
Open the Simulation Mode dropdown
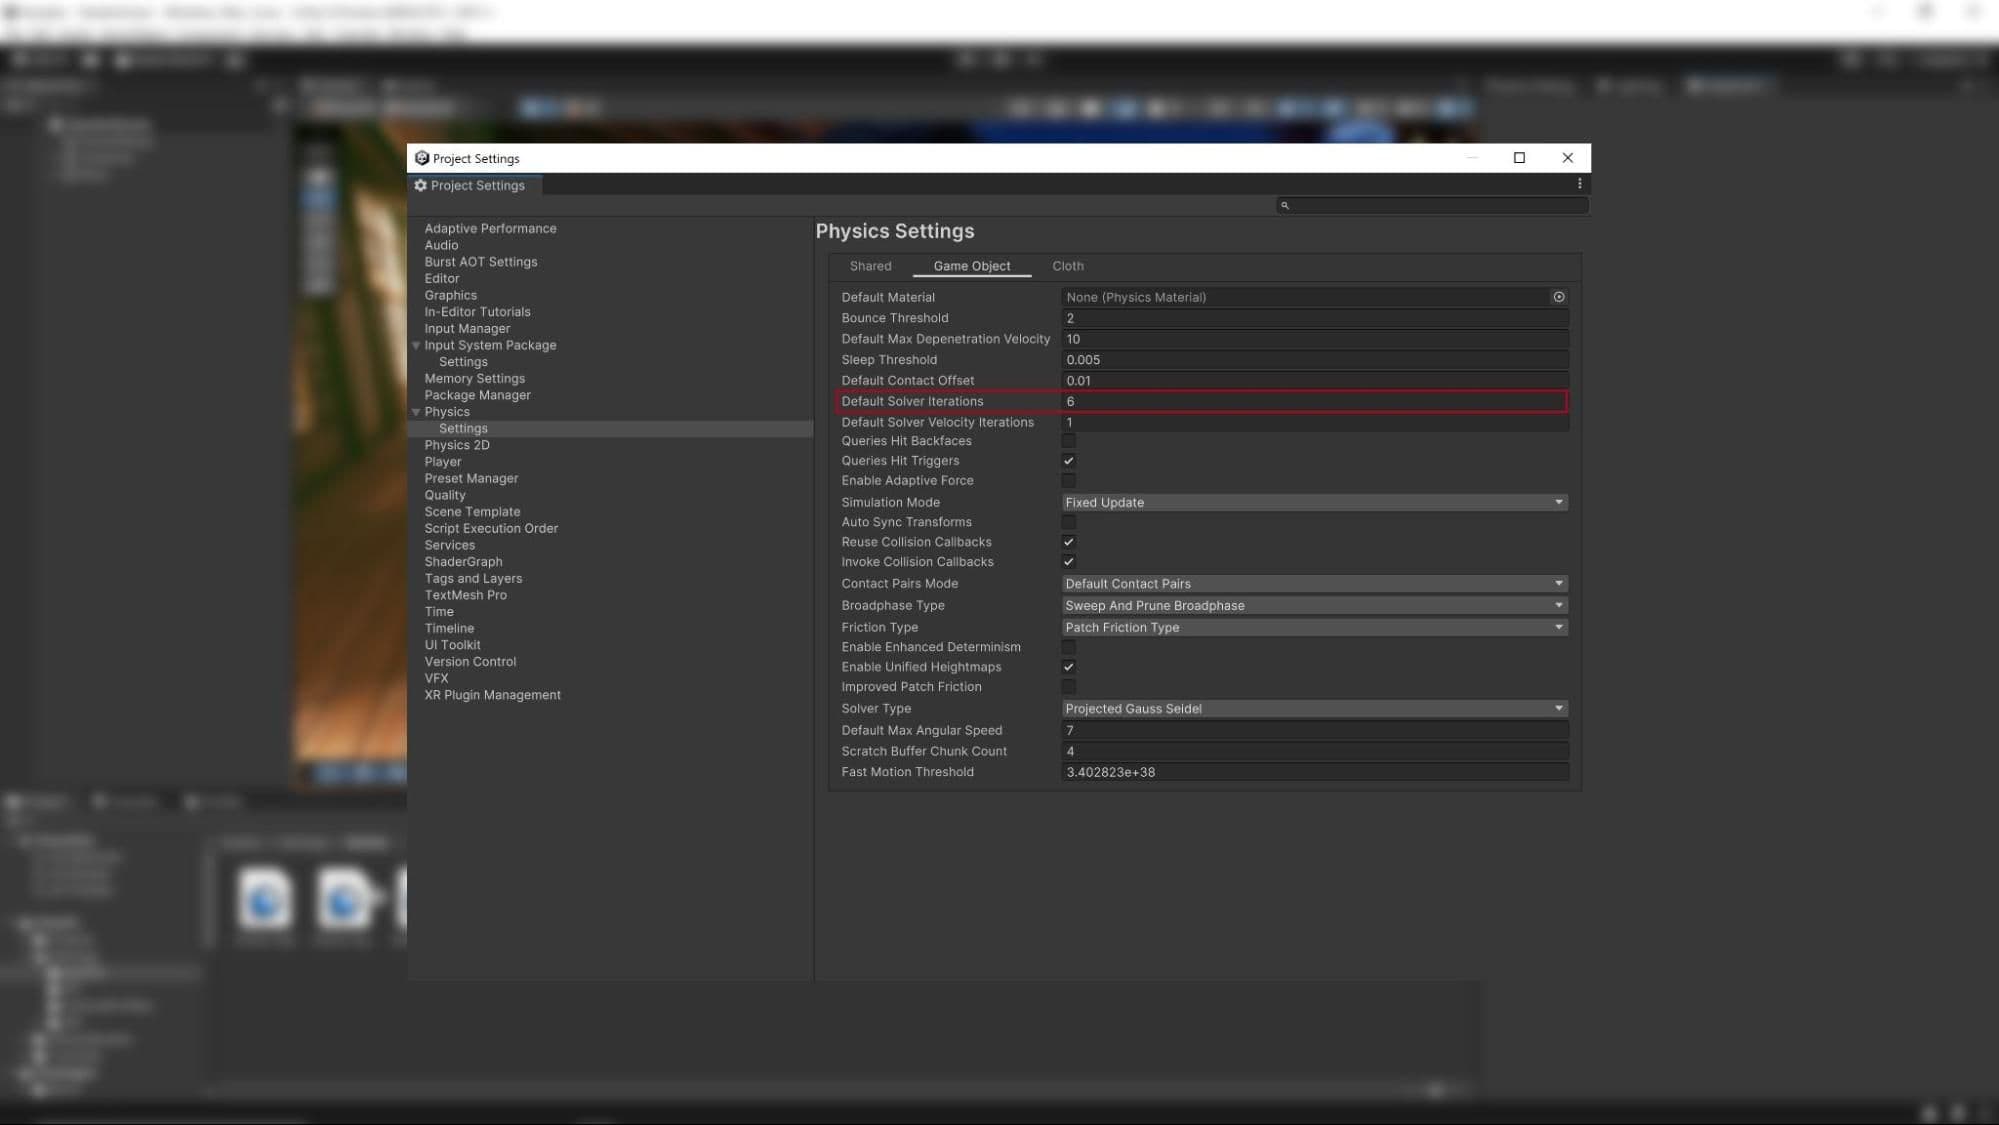pyautogui.click(x=1313, y=501)
